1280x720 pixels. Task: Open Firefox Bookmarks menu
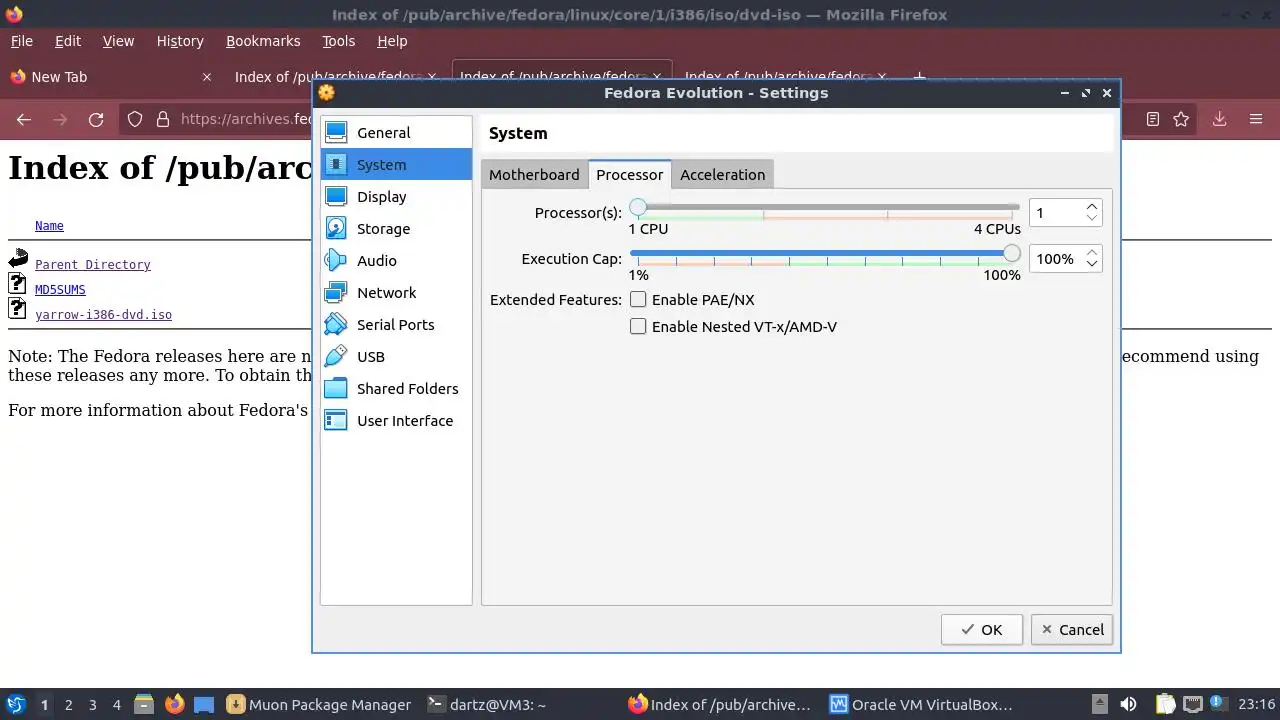263,41
